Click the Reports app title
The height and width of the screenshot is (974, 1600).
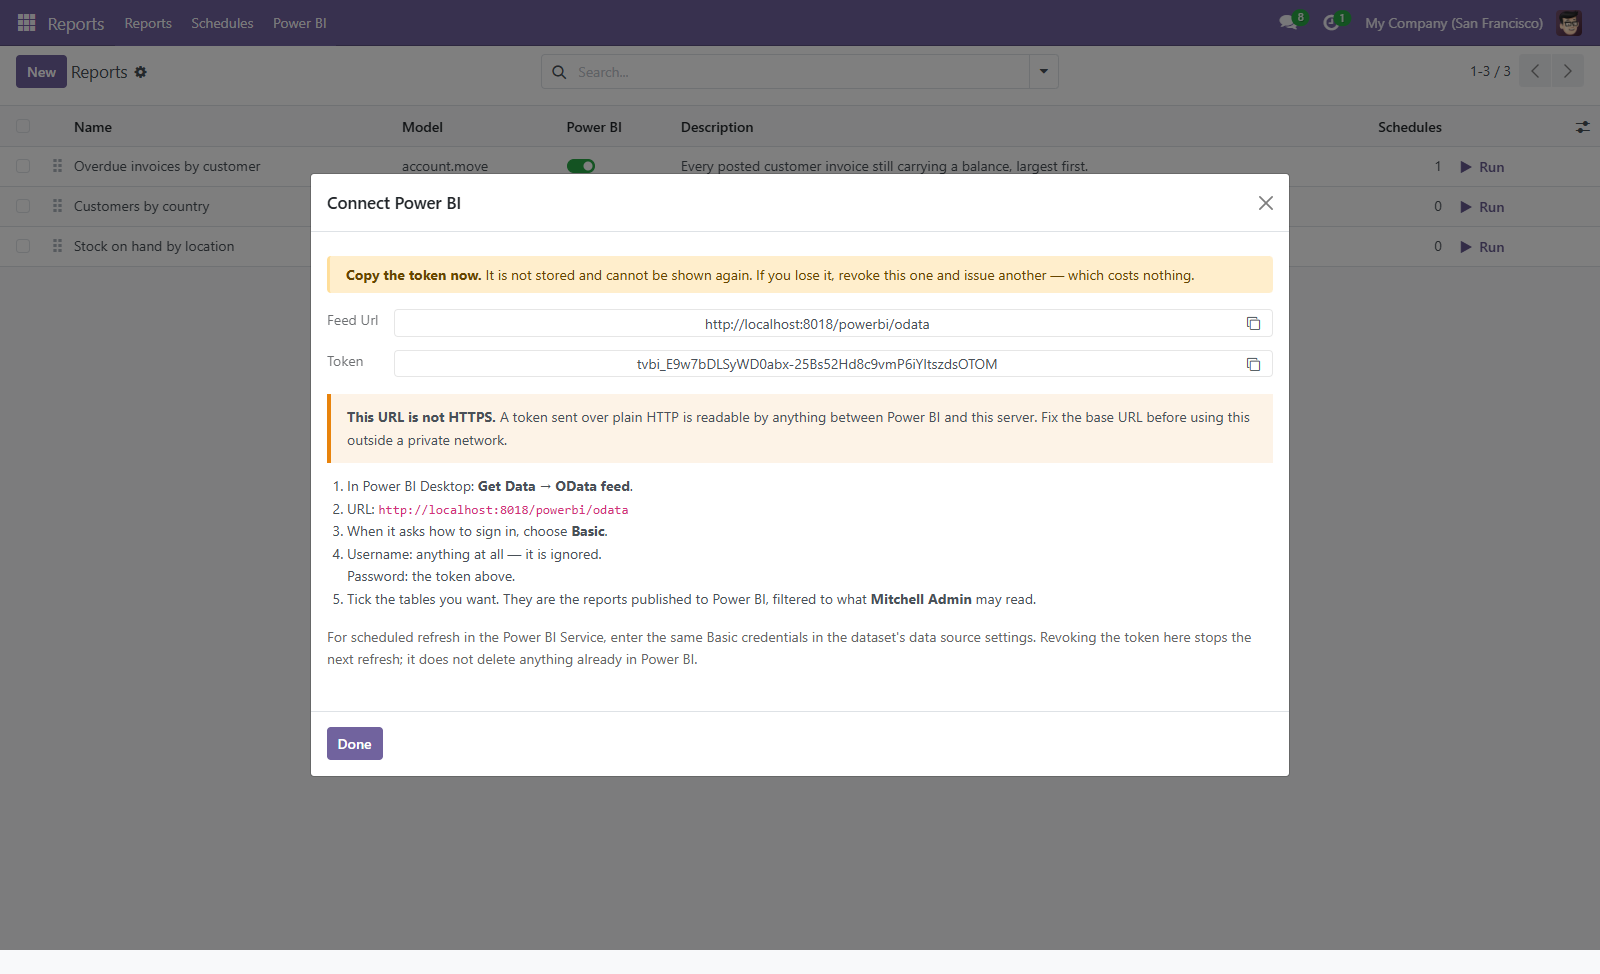76,23
